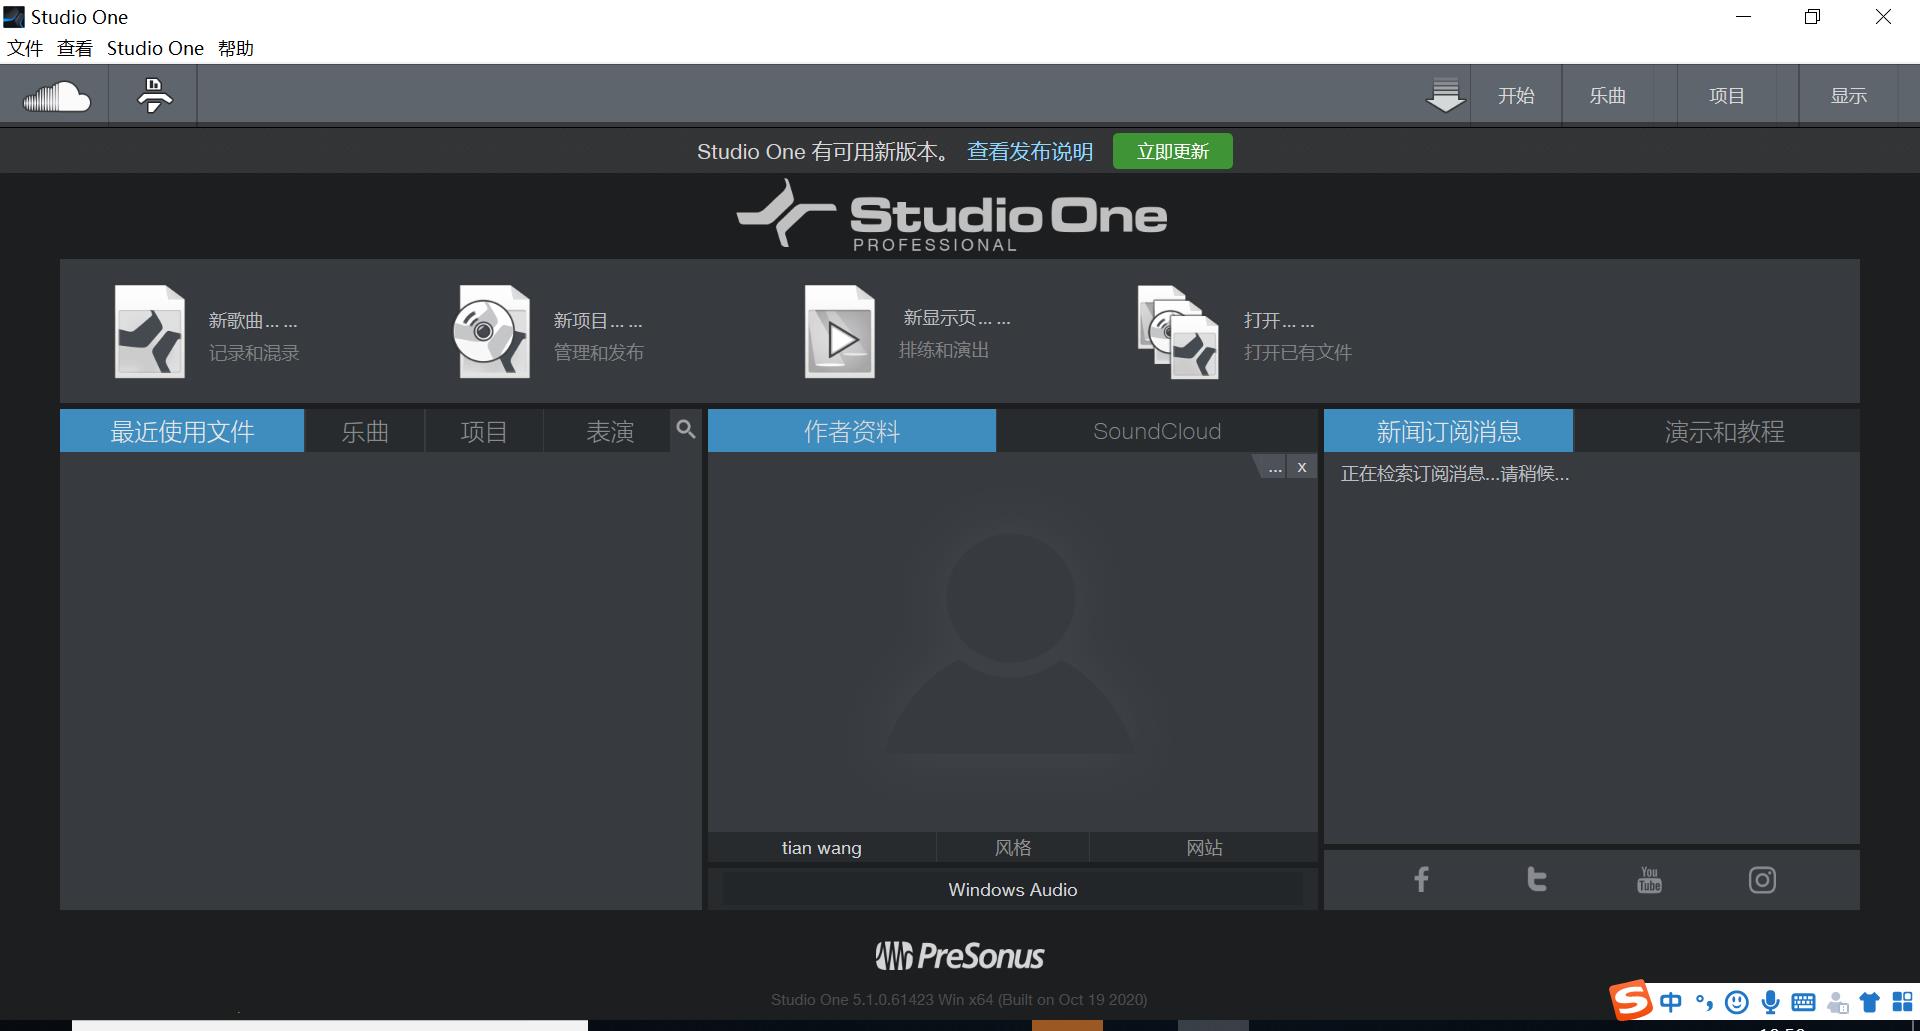Viewport: 1920px width, 1031px height.
Task: Open the Sogou soft keyboard icon
Action: tap(1804, 1002)
